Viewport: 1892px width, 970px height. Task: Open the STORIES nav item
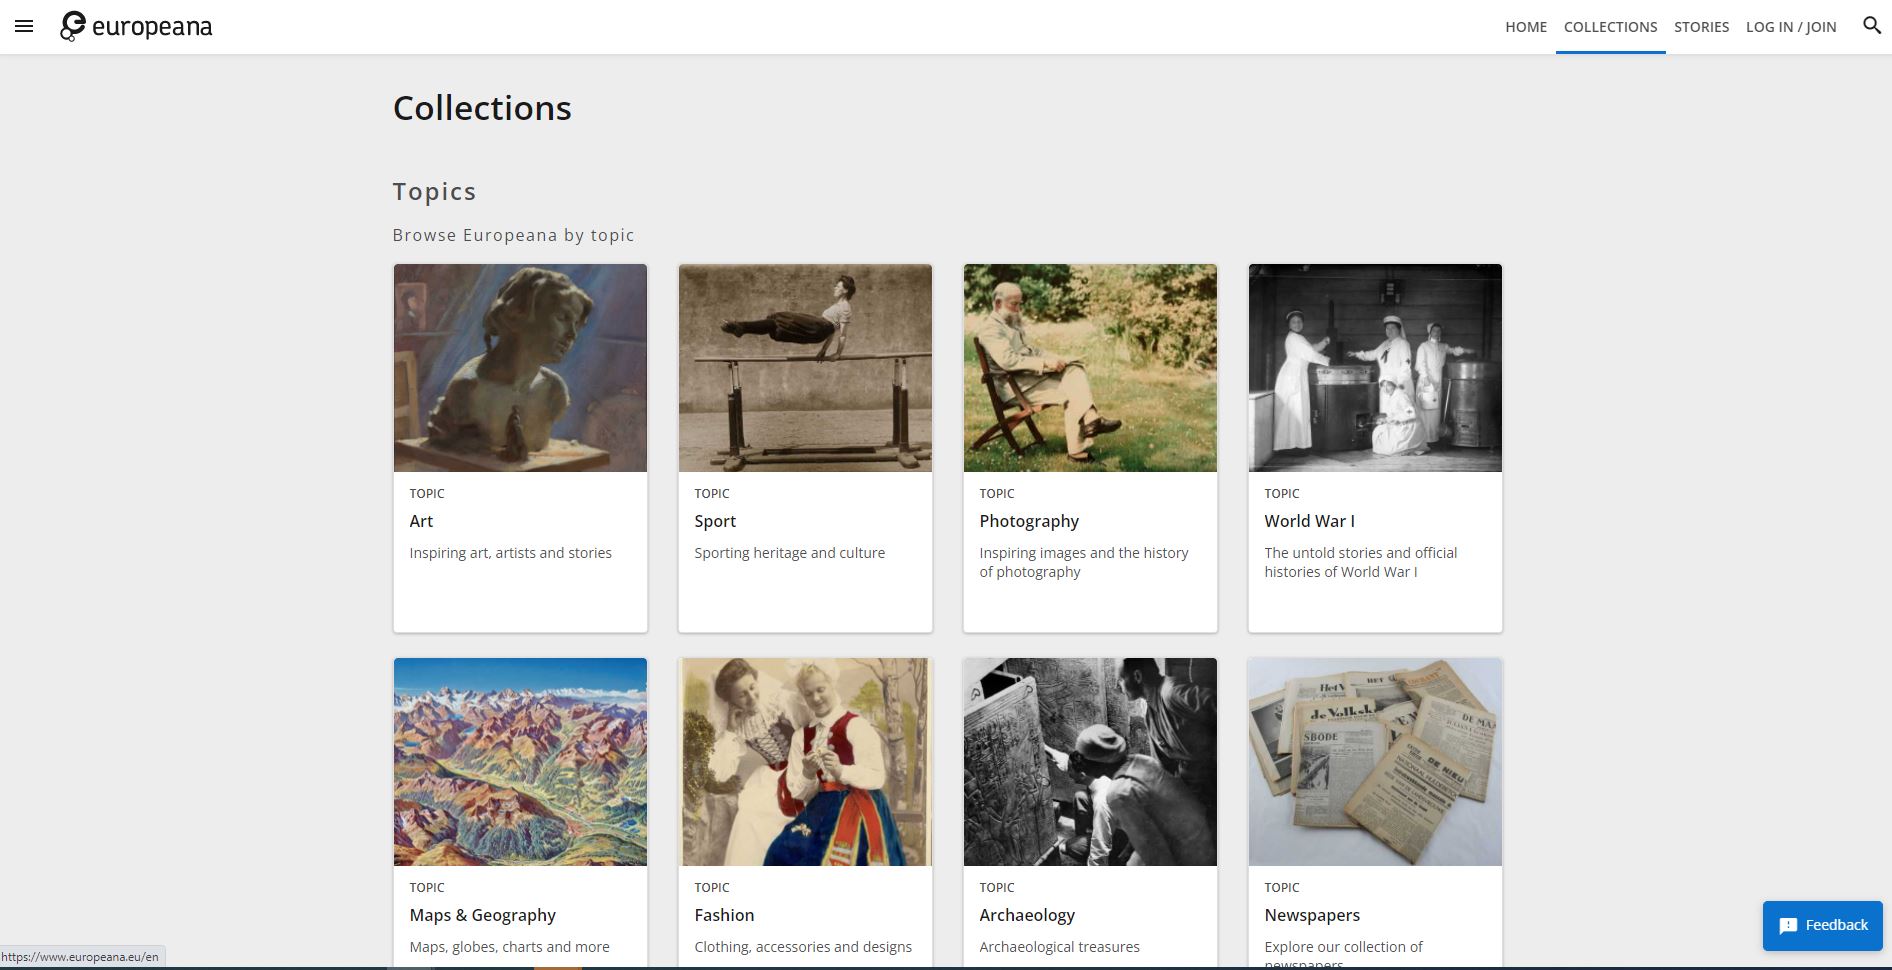tap(1701, 27)
